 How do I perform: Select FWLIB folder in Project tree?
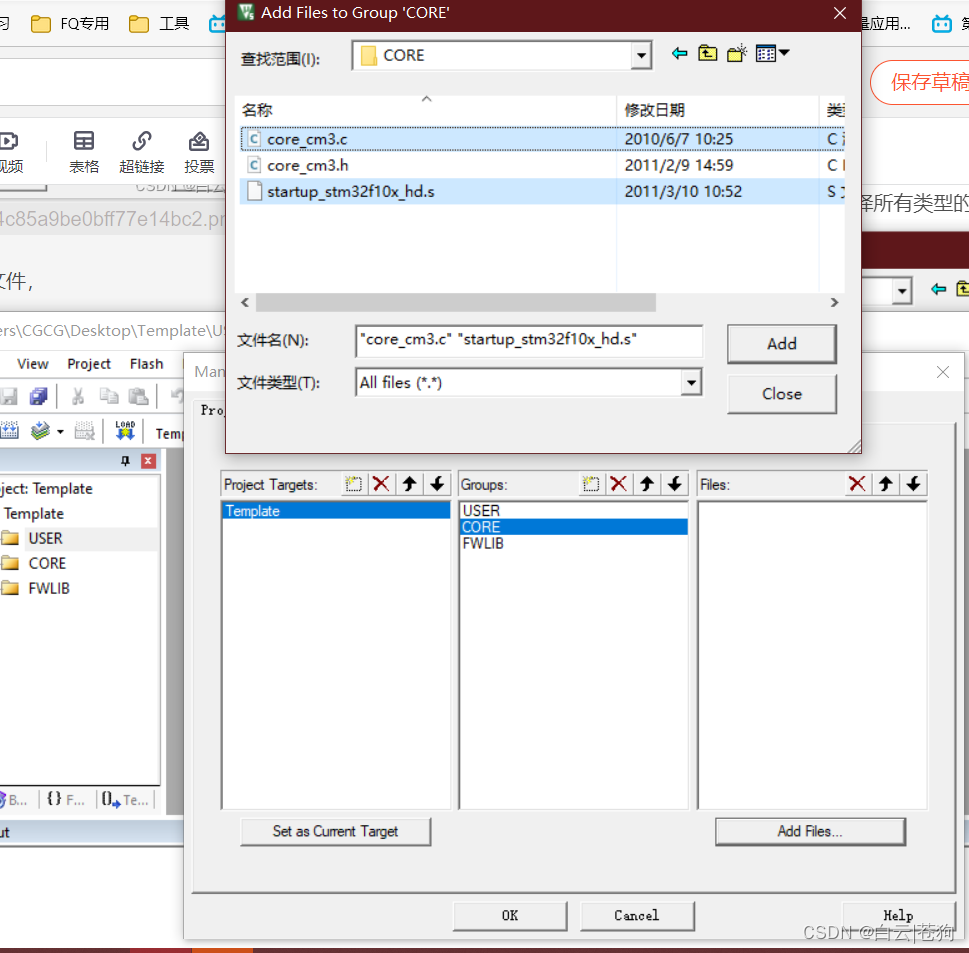pyautogui.click(x=49, y=588)
